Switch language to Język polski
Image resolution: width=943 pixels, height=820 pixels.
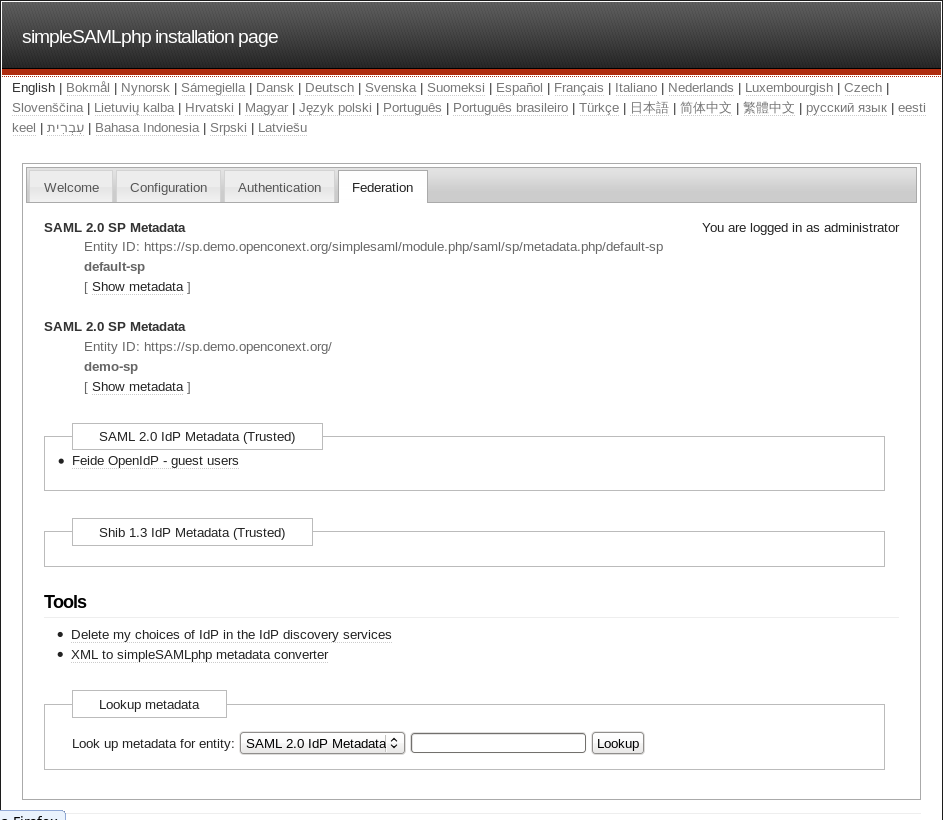point(336,108)
